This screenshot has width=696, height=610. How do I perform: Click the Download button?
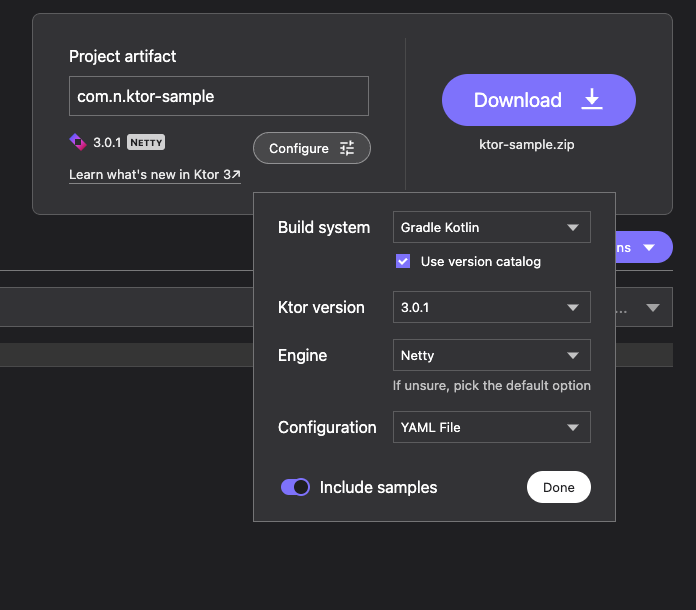coord(538,100)
